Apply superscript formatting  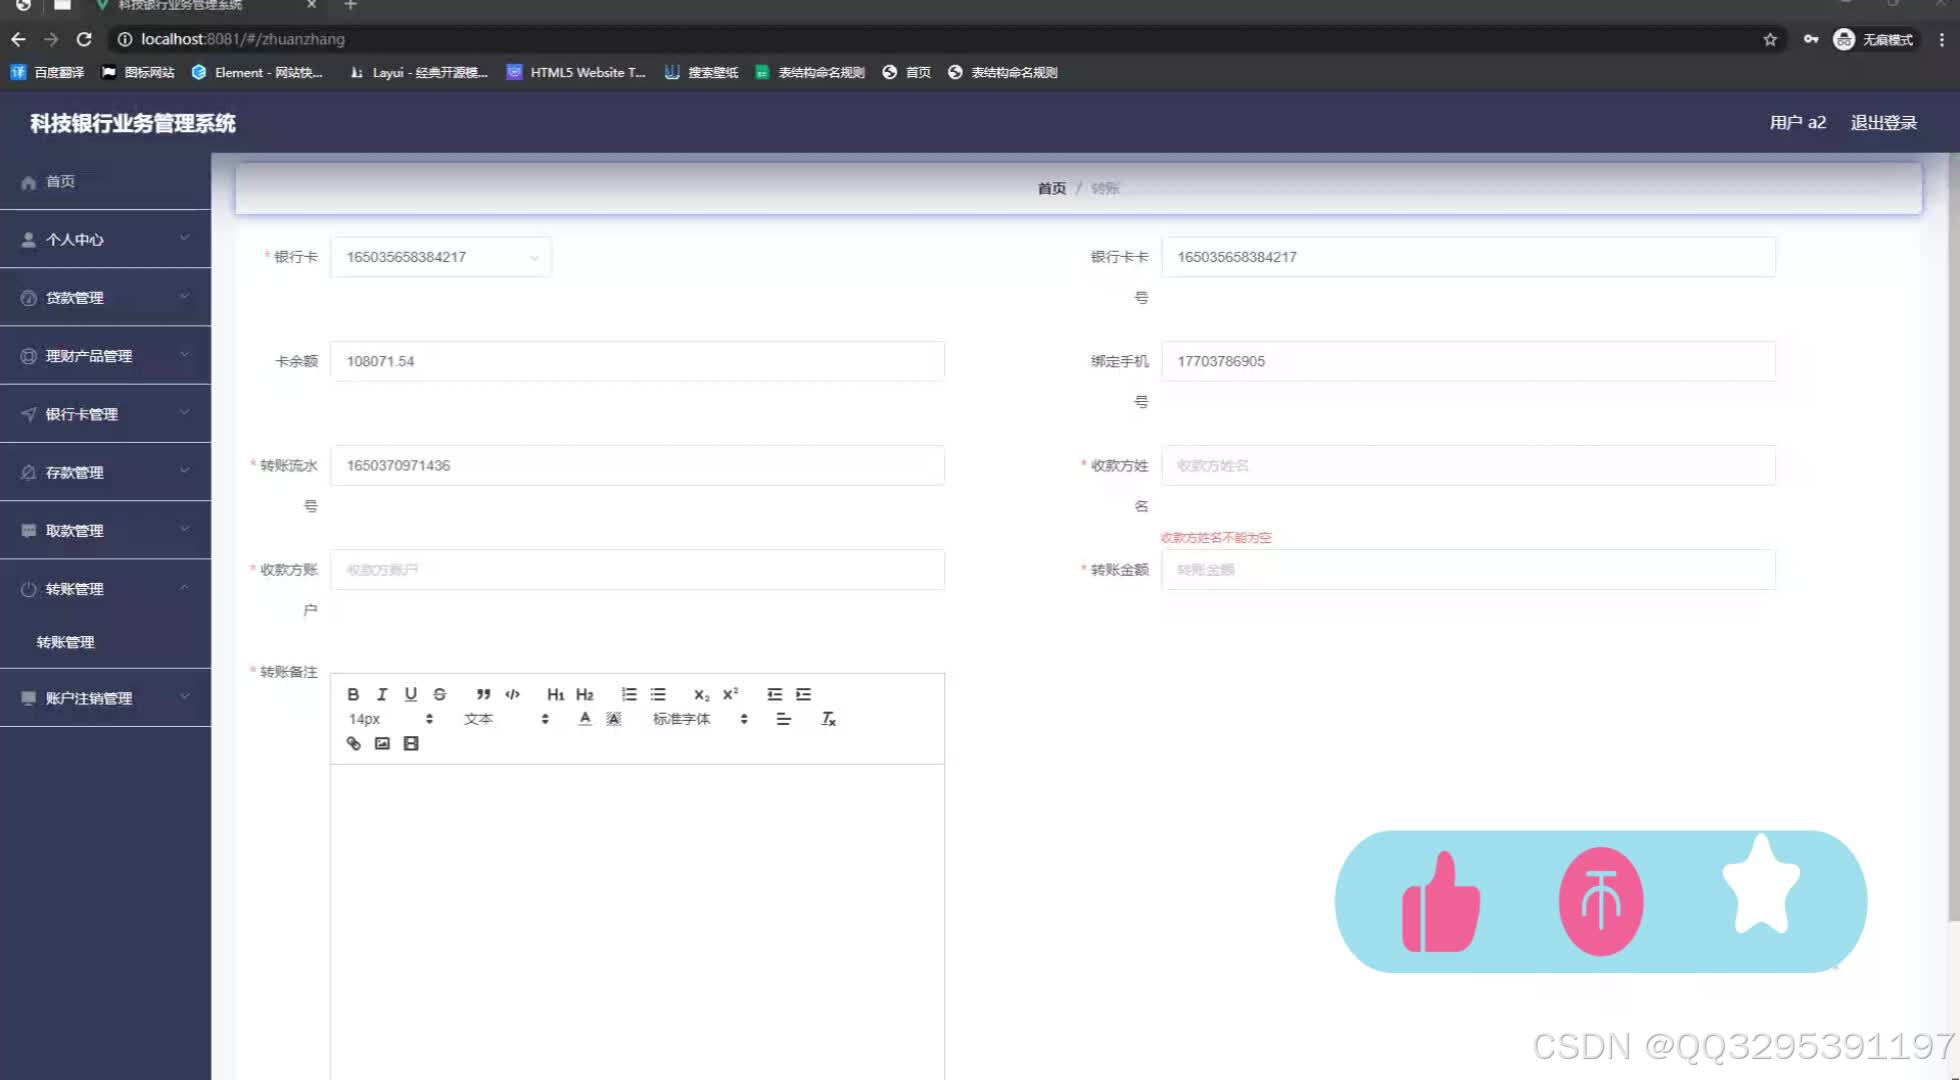point(731,694)
